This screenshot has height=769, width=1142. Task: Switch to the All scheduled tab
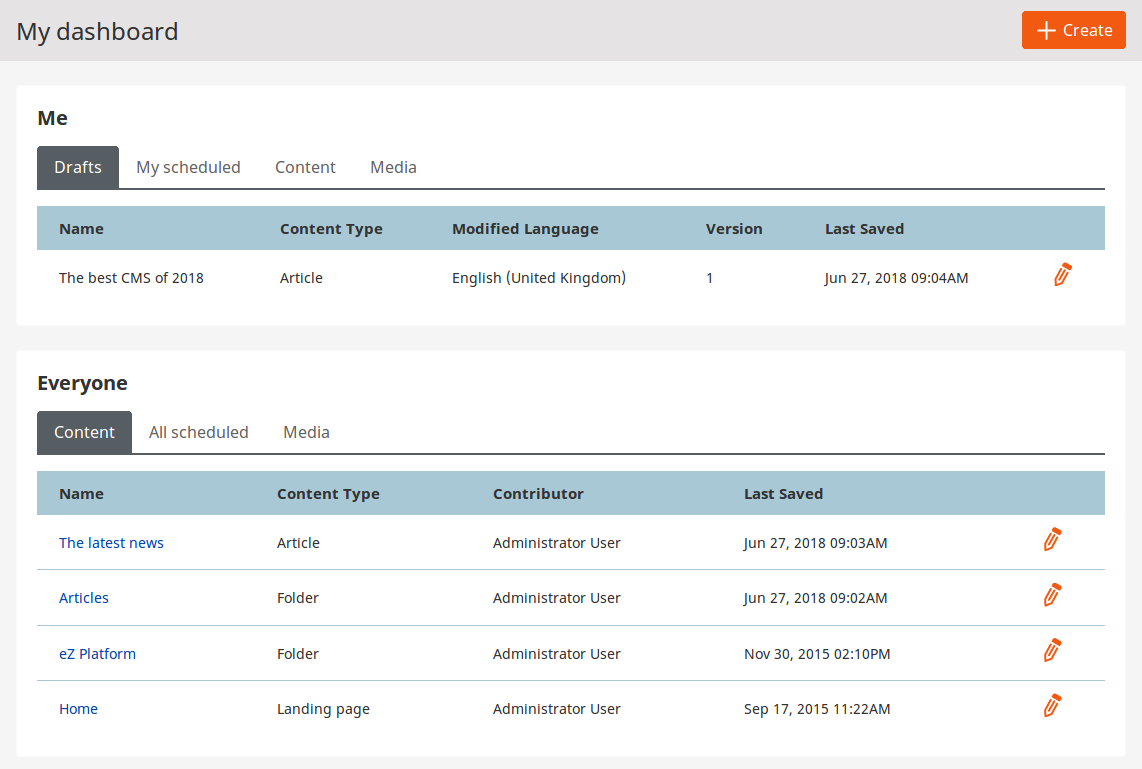click(x=199, y=433)
